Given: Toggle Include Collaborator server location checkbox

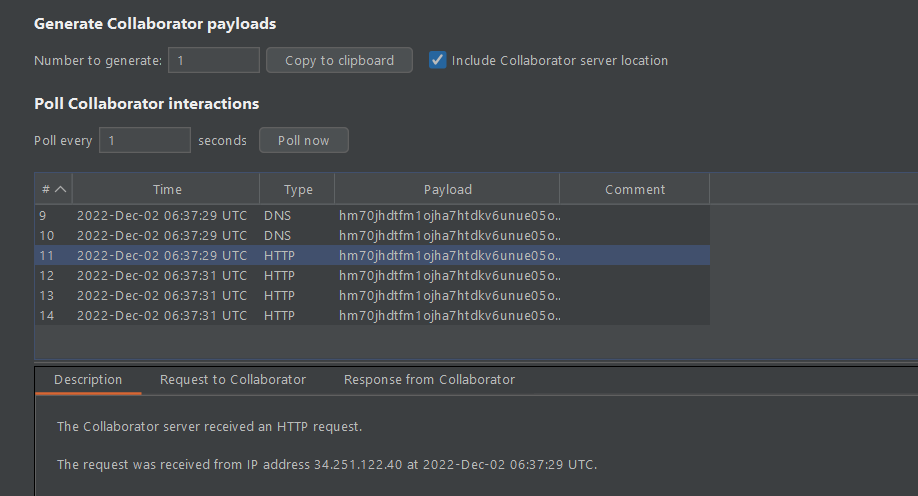Looking at the screenshot, I should click(x=438, y=60).
